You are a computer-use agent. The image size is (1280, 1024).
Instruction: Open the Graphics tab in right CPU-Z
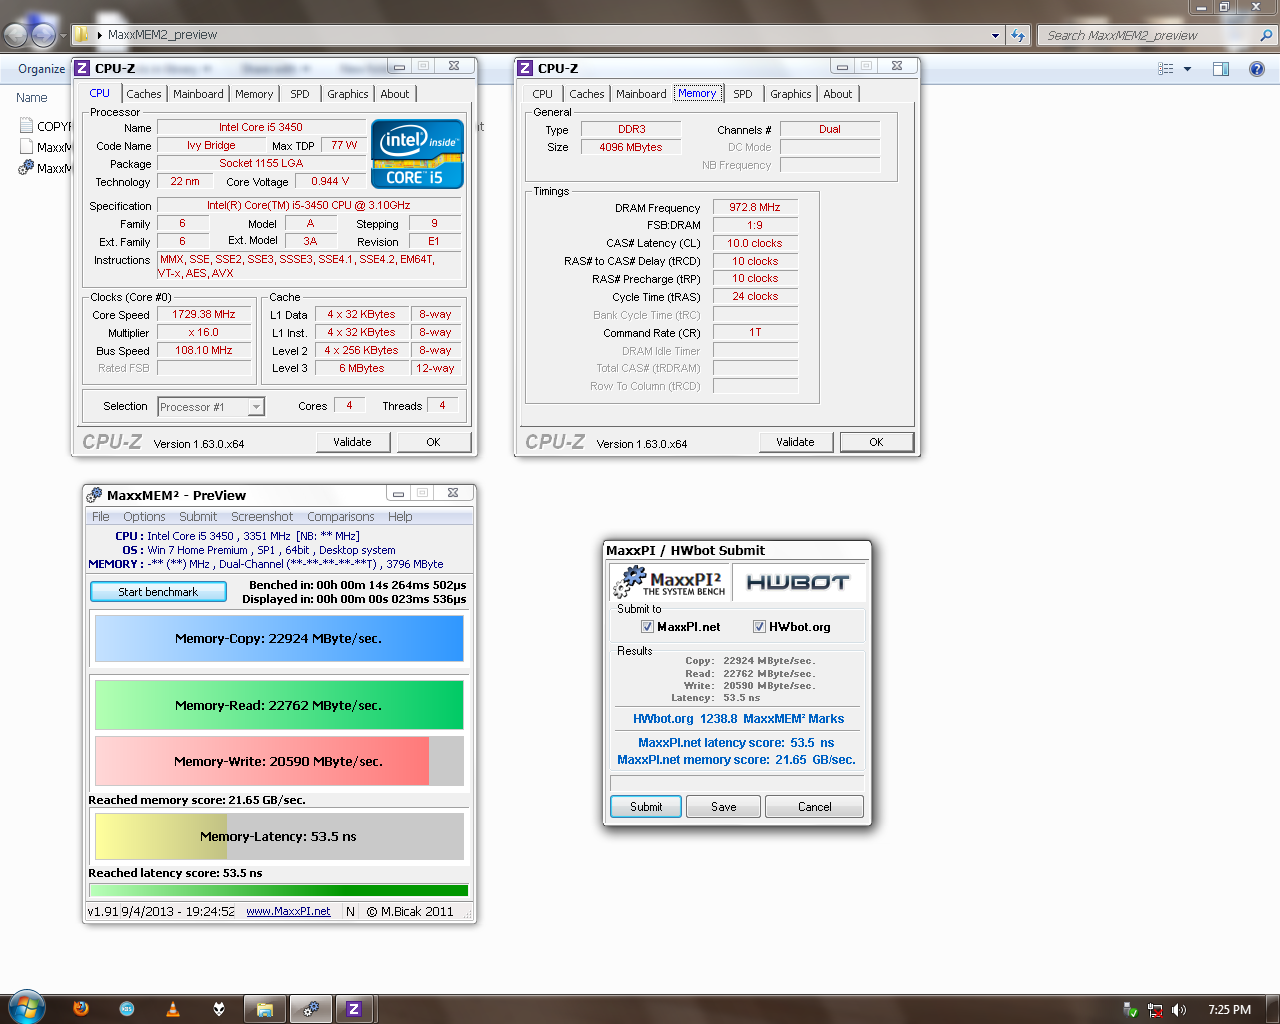790,94
